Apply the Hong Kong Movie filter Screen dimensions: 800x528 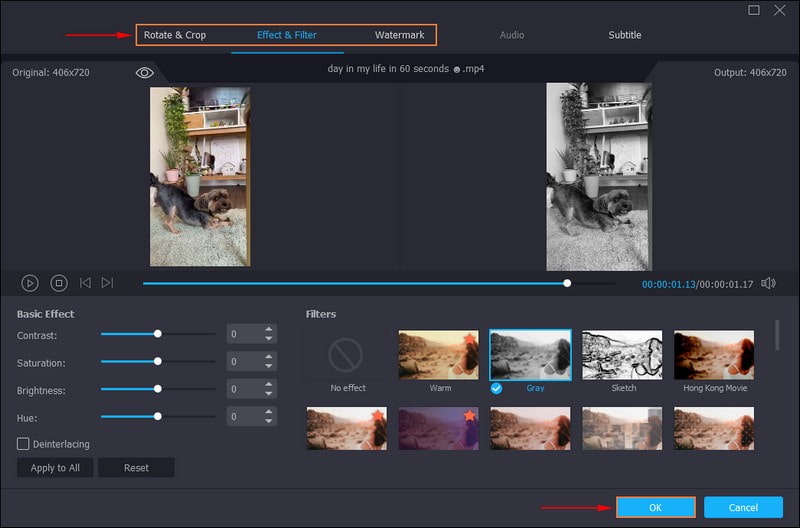click(x=713, y=355)
